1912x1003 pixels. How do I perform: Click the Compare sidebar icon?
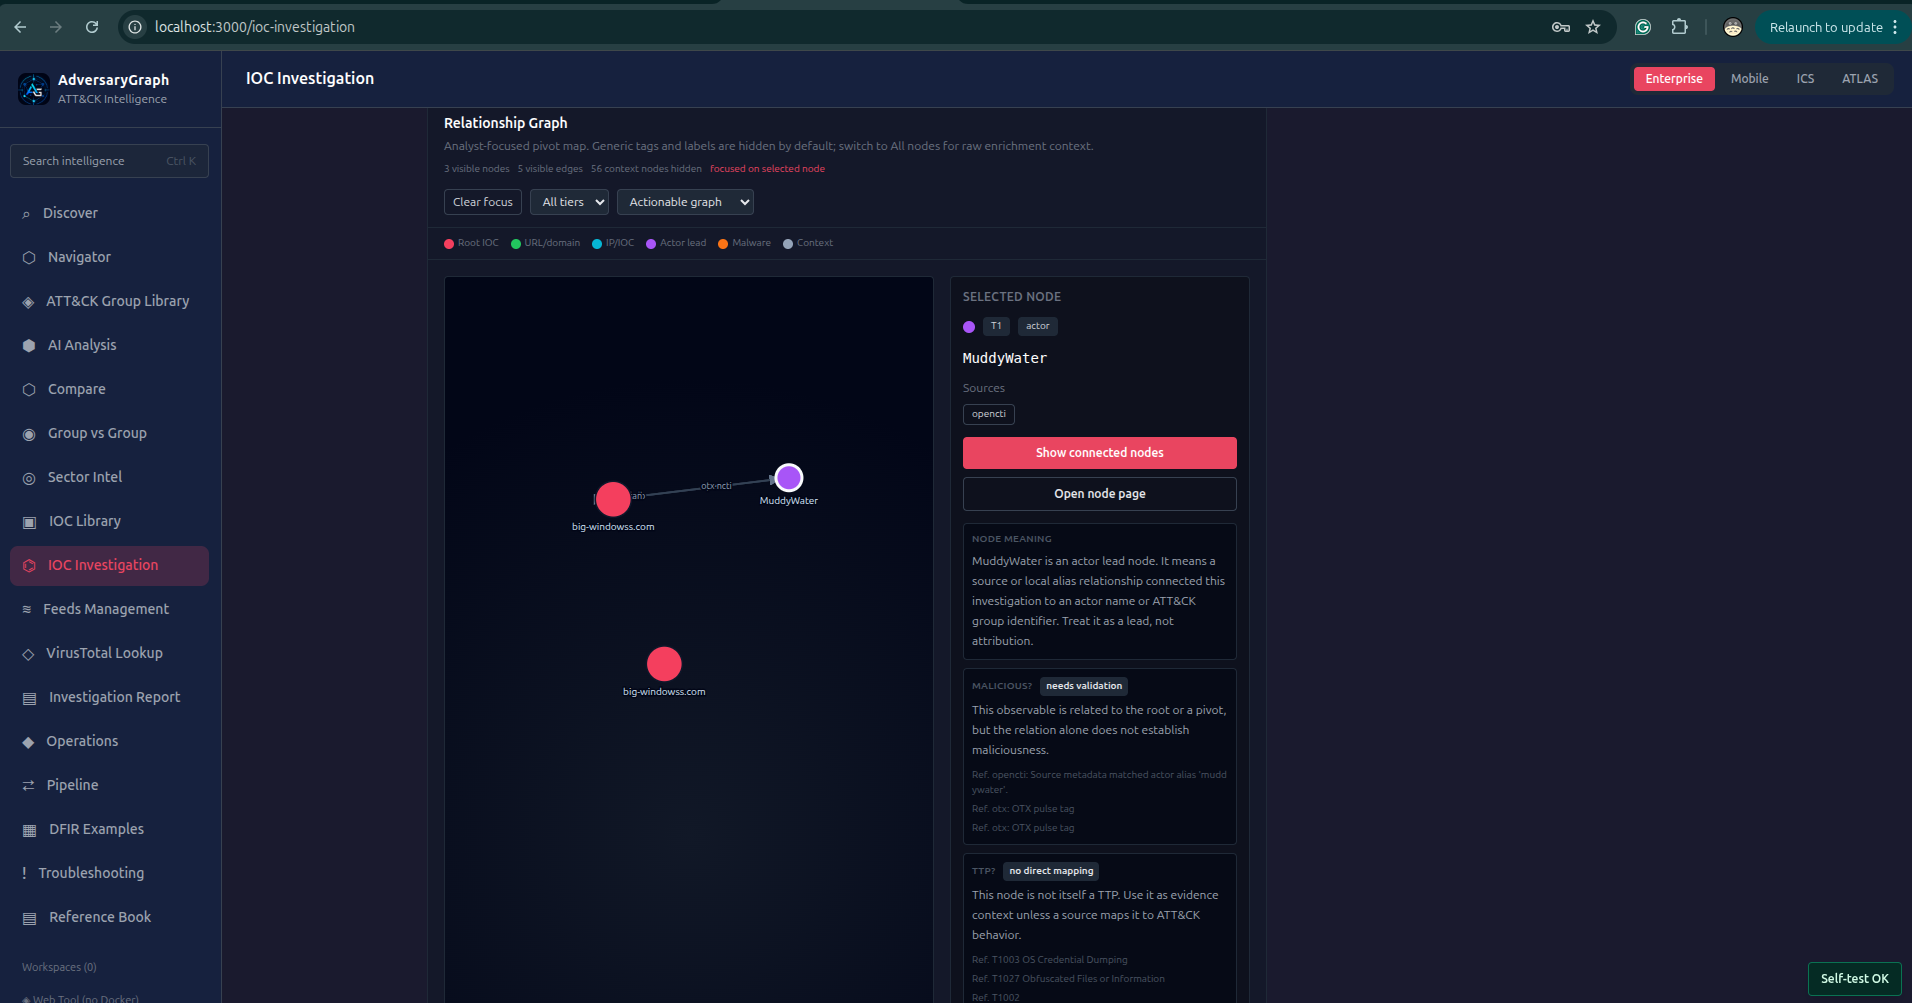(29, 390)
